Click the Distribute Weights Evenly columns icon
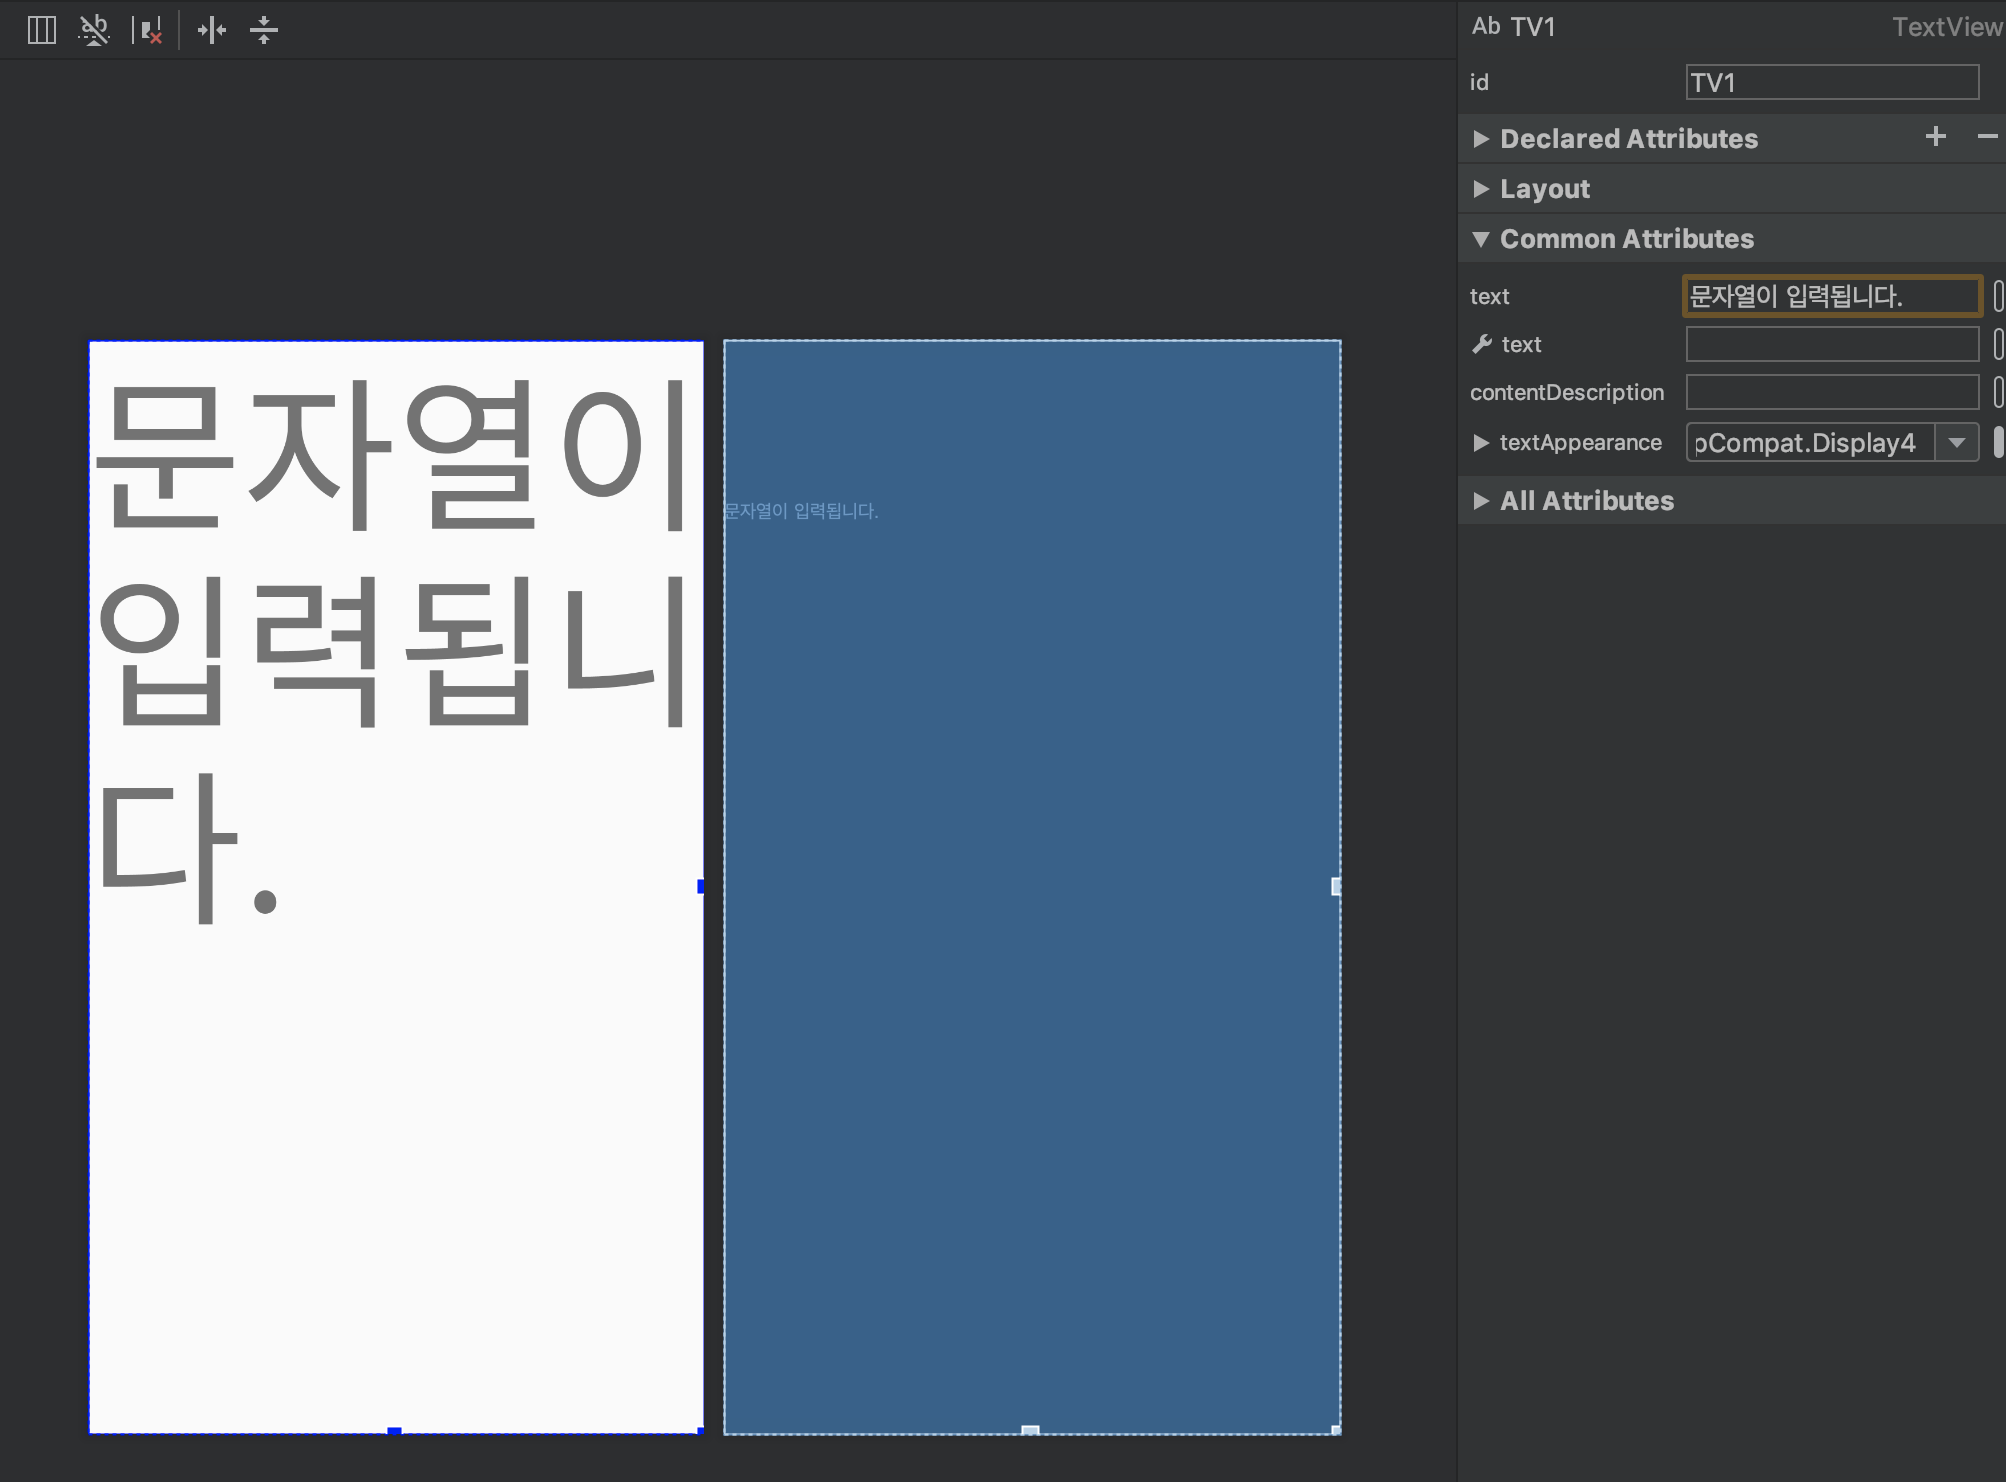 click(x=41, y=30)
